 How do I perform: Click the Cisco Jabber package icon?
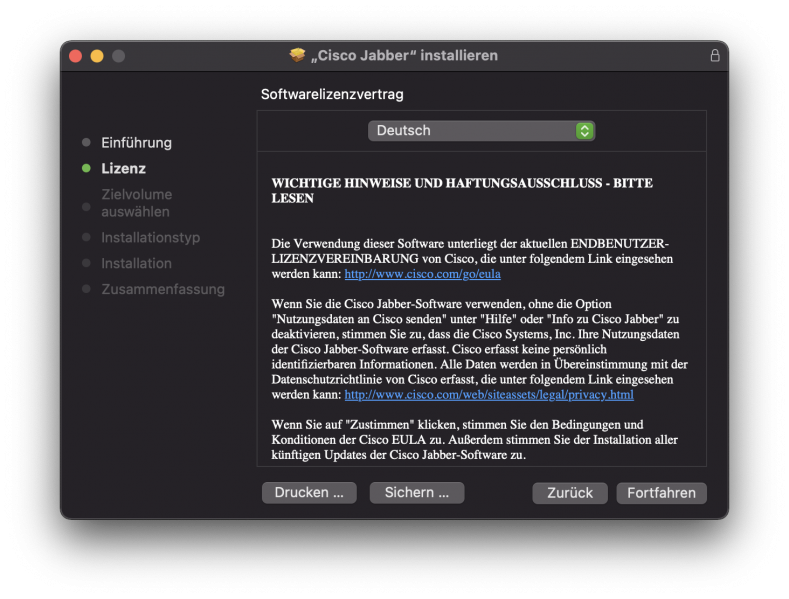[x=297, y=55]
